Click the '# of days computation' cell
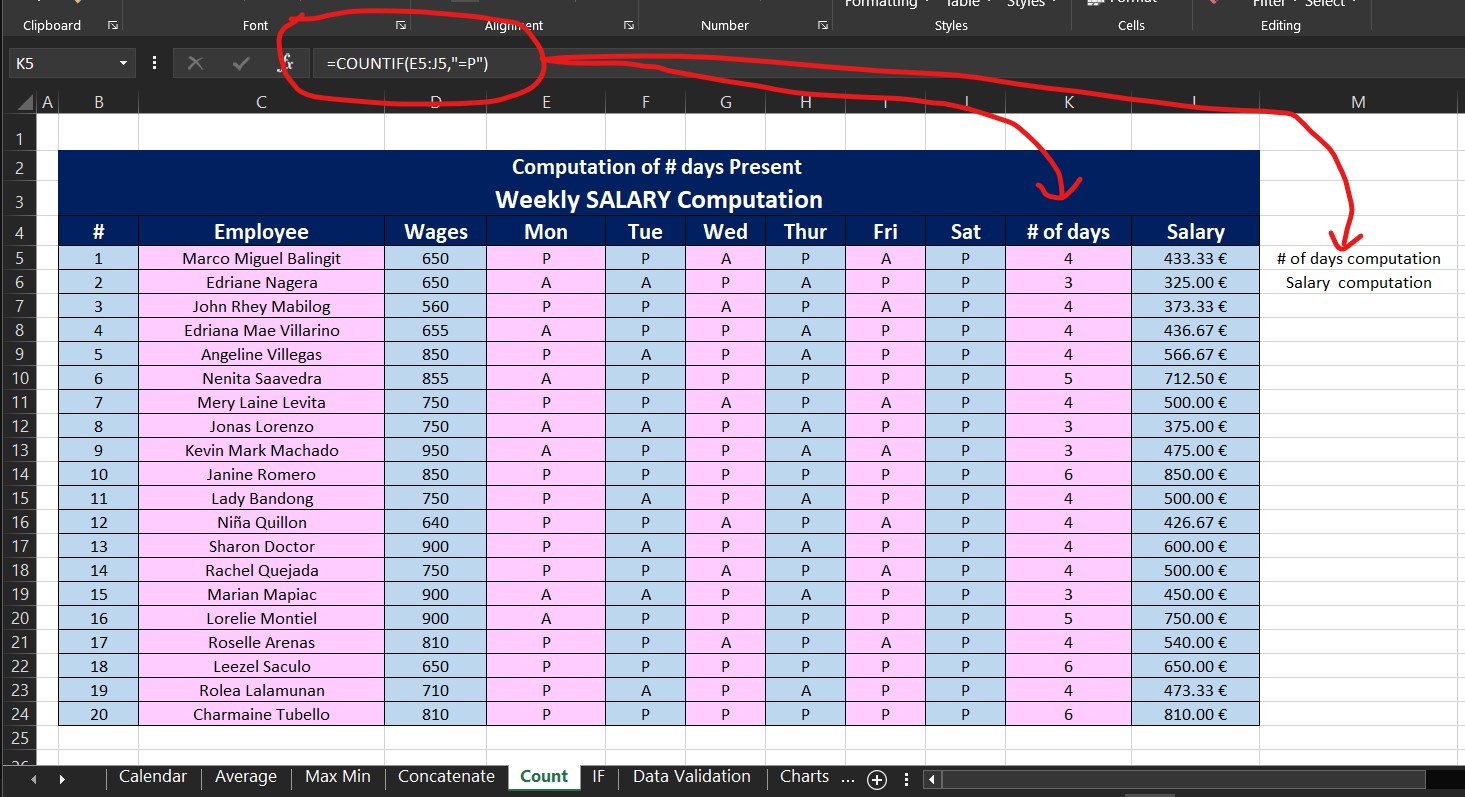The image size is (1465, 797). pyautogui.click(x=1358, y=258)
